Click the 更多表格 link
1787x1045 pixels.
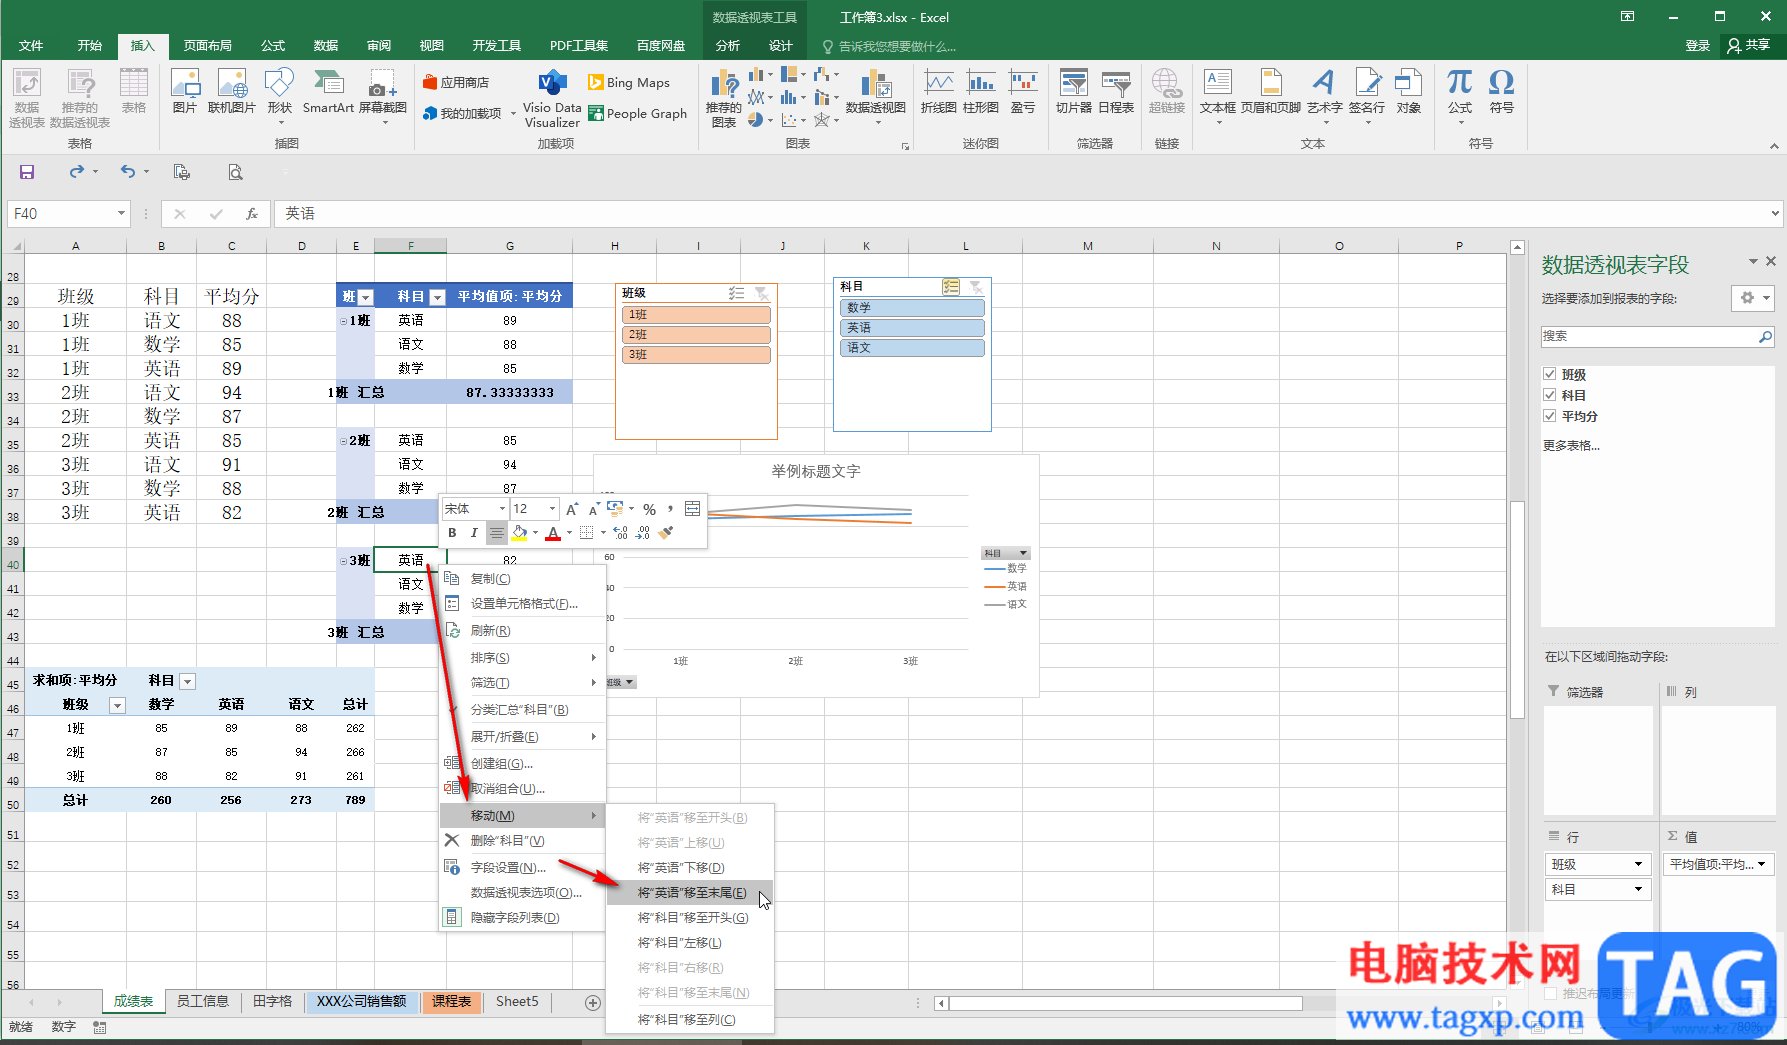(x=1571, y=446)
